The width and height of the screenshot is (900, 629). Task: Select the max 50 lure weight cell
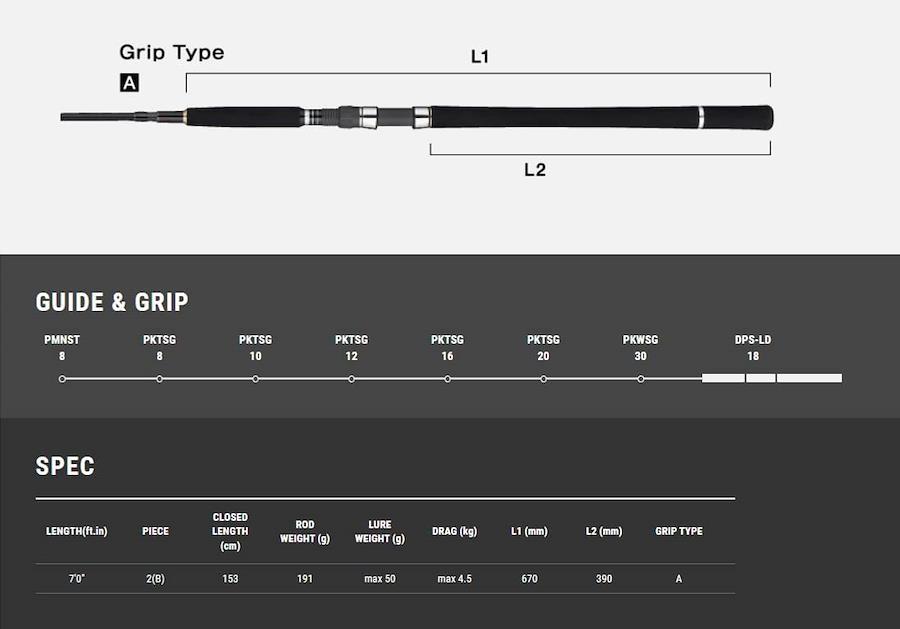coord(380,578)
